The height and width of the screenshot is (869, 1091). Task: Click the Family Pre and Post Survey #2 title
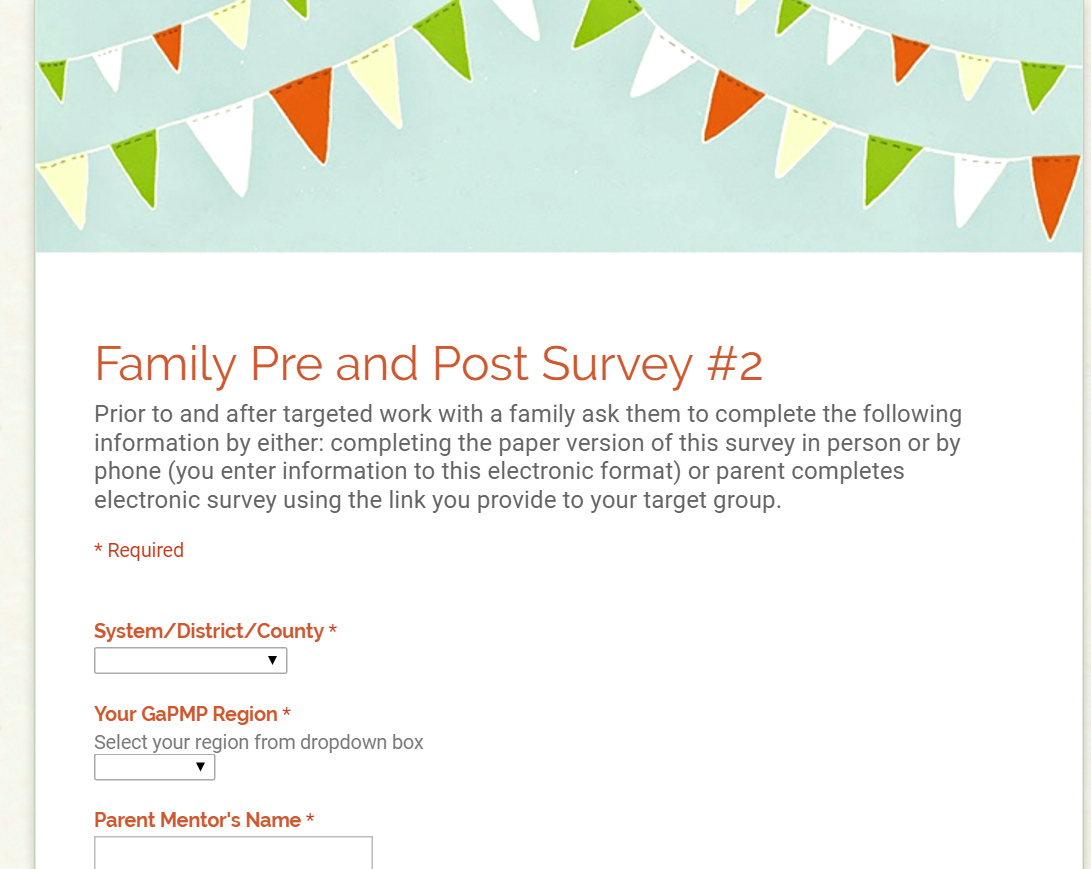tap(429, 364)
